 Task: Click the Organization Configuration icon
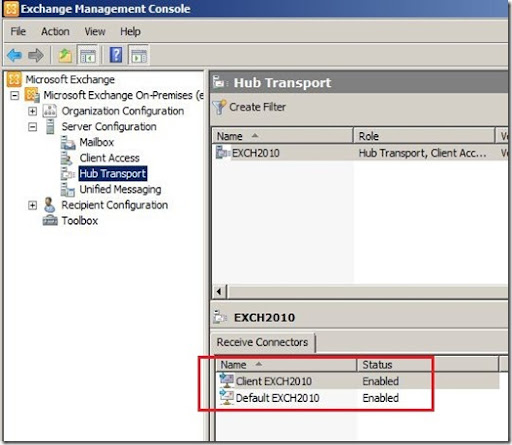50,111
